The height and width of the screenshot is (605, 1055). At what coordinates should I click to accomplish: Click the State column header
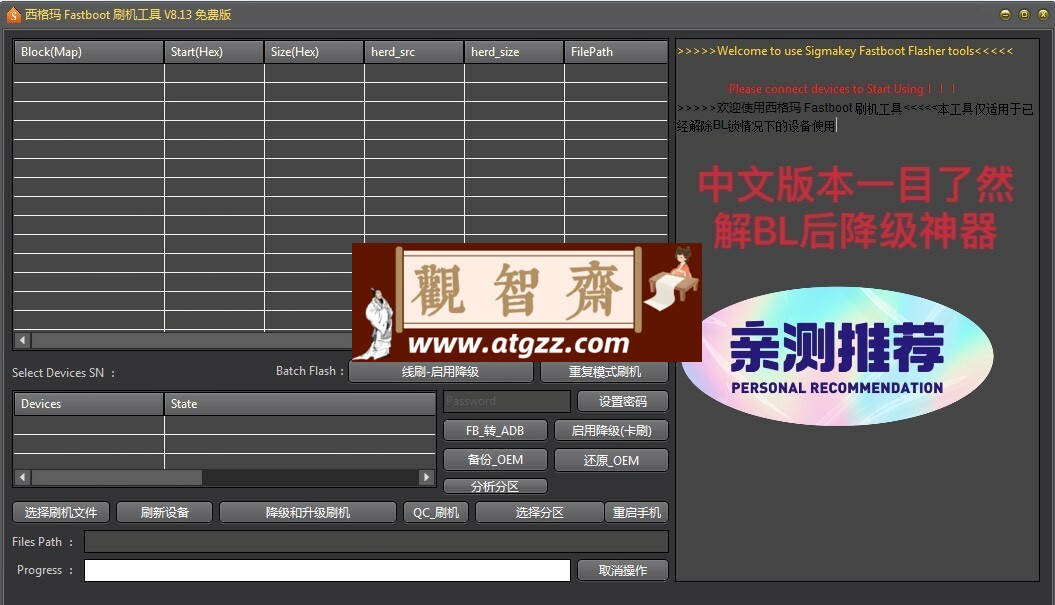pyautogui.click(x=299, y=404)
